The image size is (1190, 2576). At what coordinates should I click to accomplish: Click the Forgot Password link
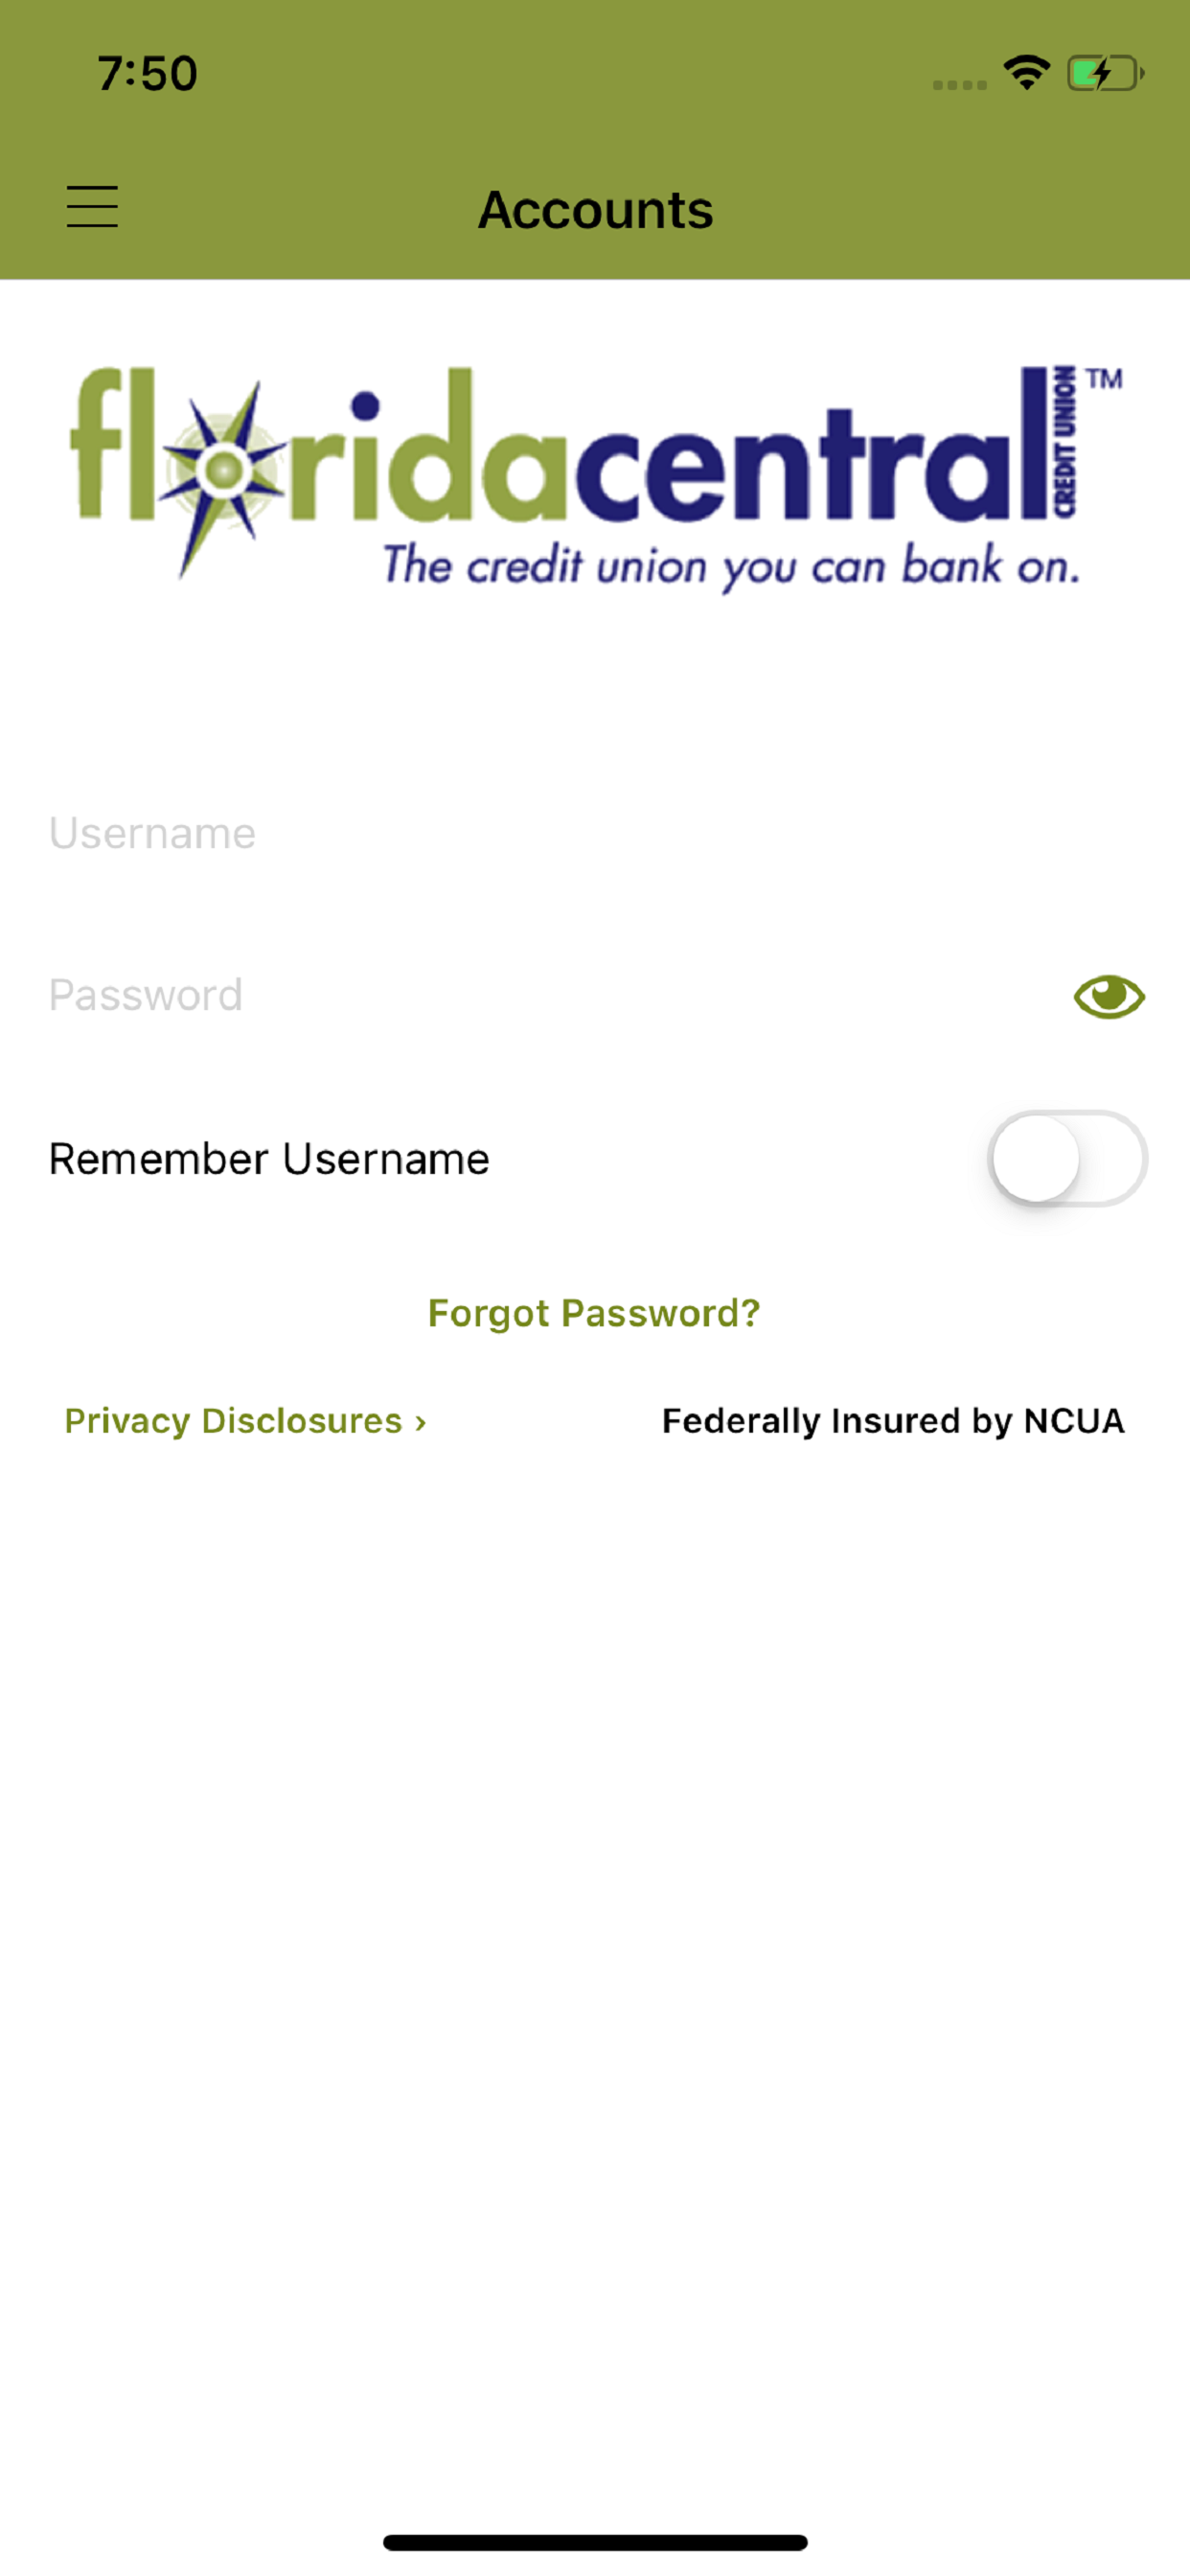click(594, 1313)
